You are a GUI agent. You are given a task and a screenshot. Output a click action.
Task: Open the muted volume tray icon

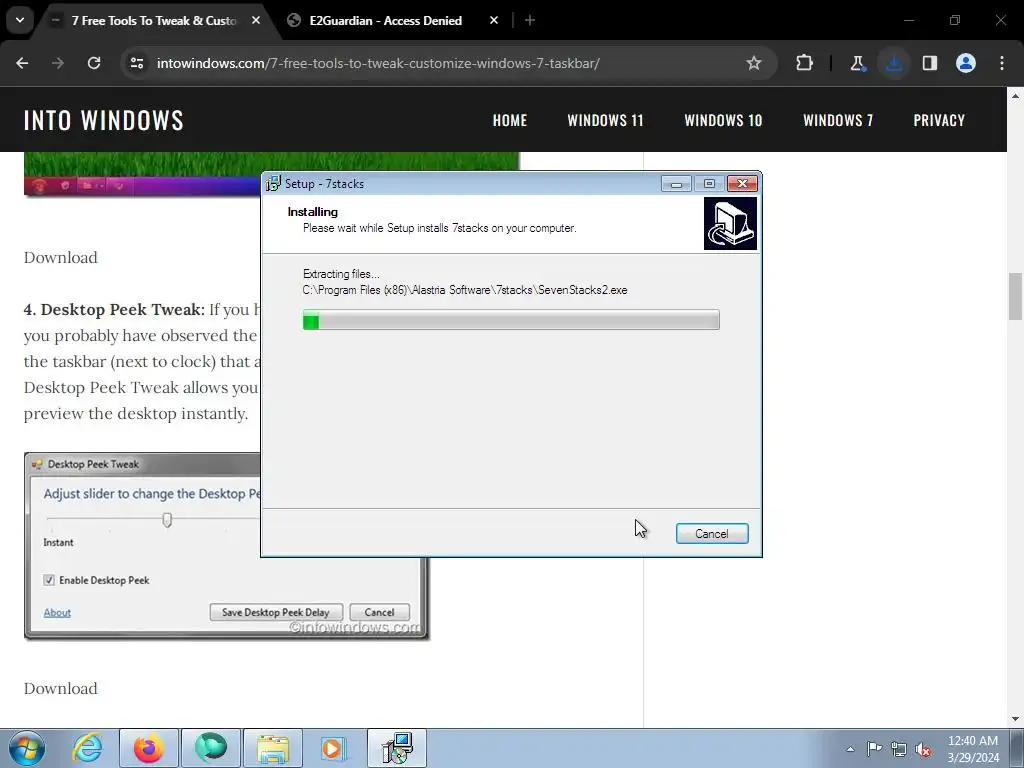923,749
